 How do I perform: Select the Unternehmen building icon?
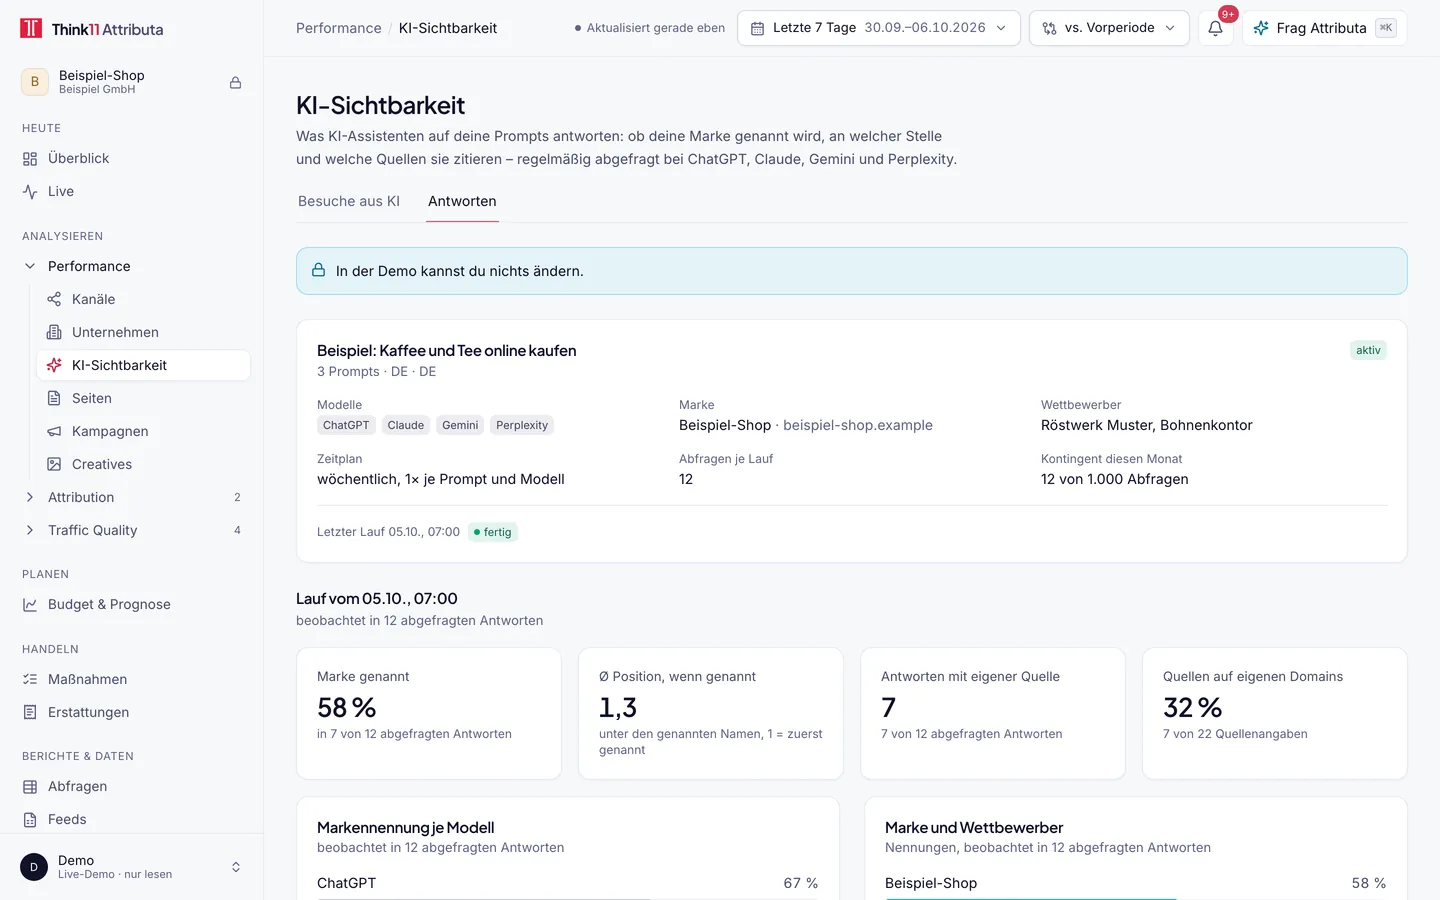click(x=54, y=333)
